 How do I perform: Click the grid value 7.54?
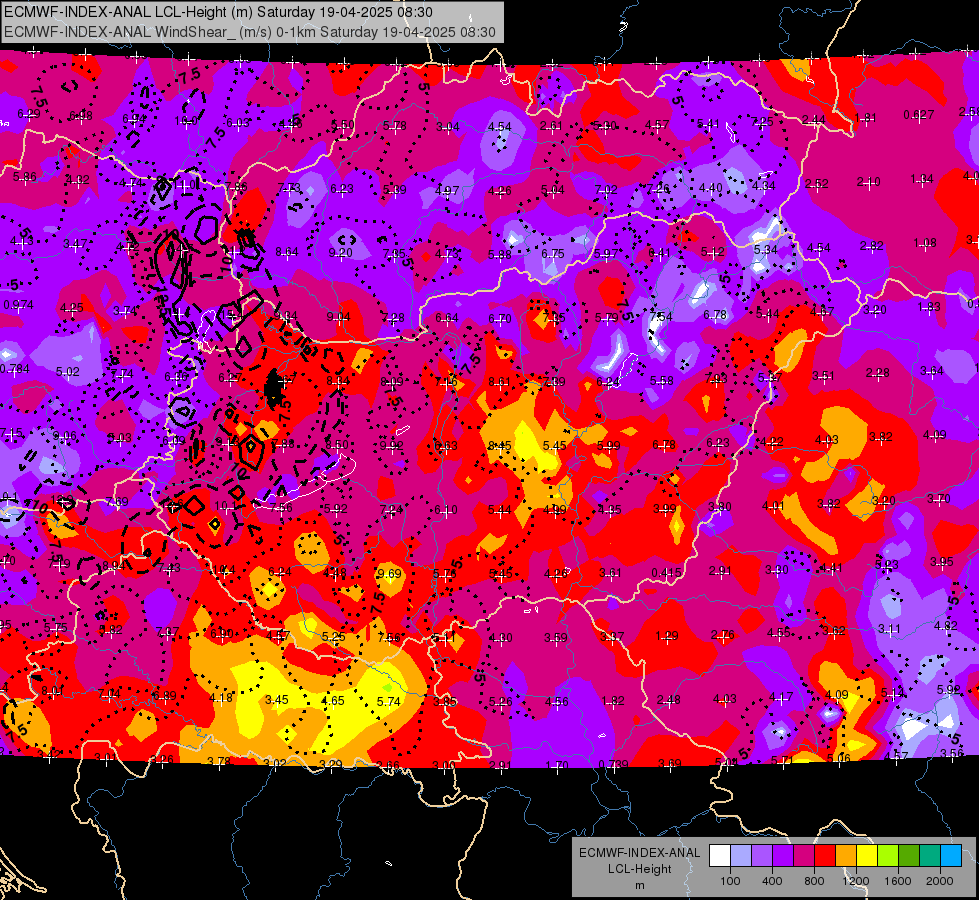pos(661,317)
